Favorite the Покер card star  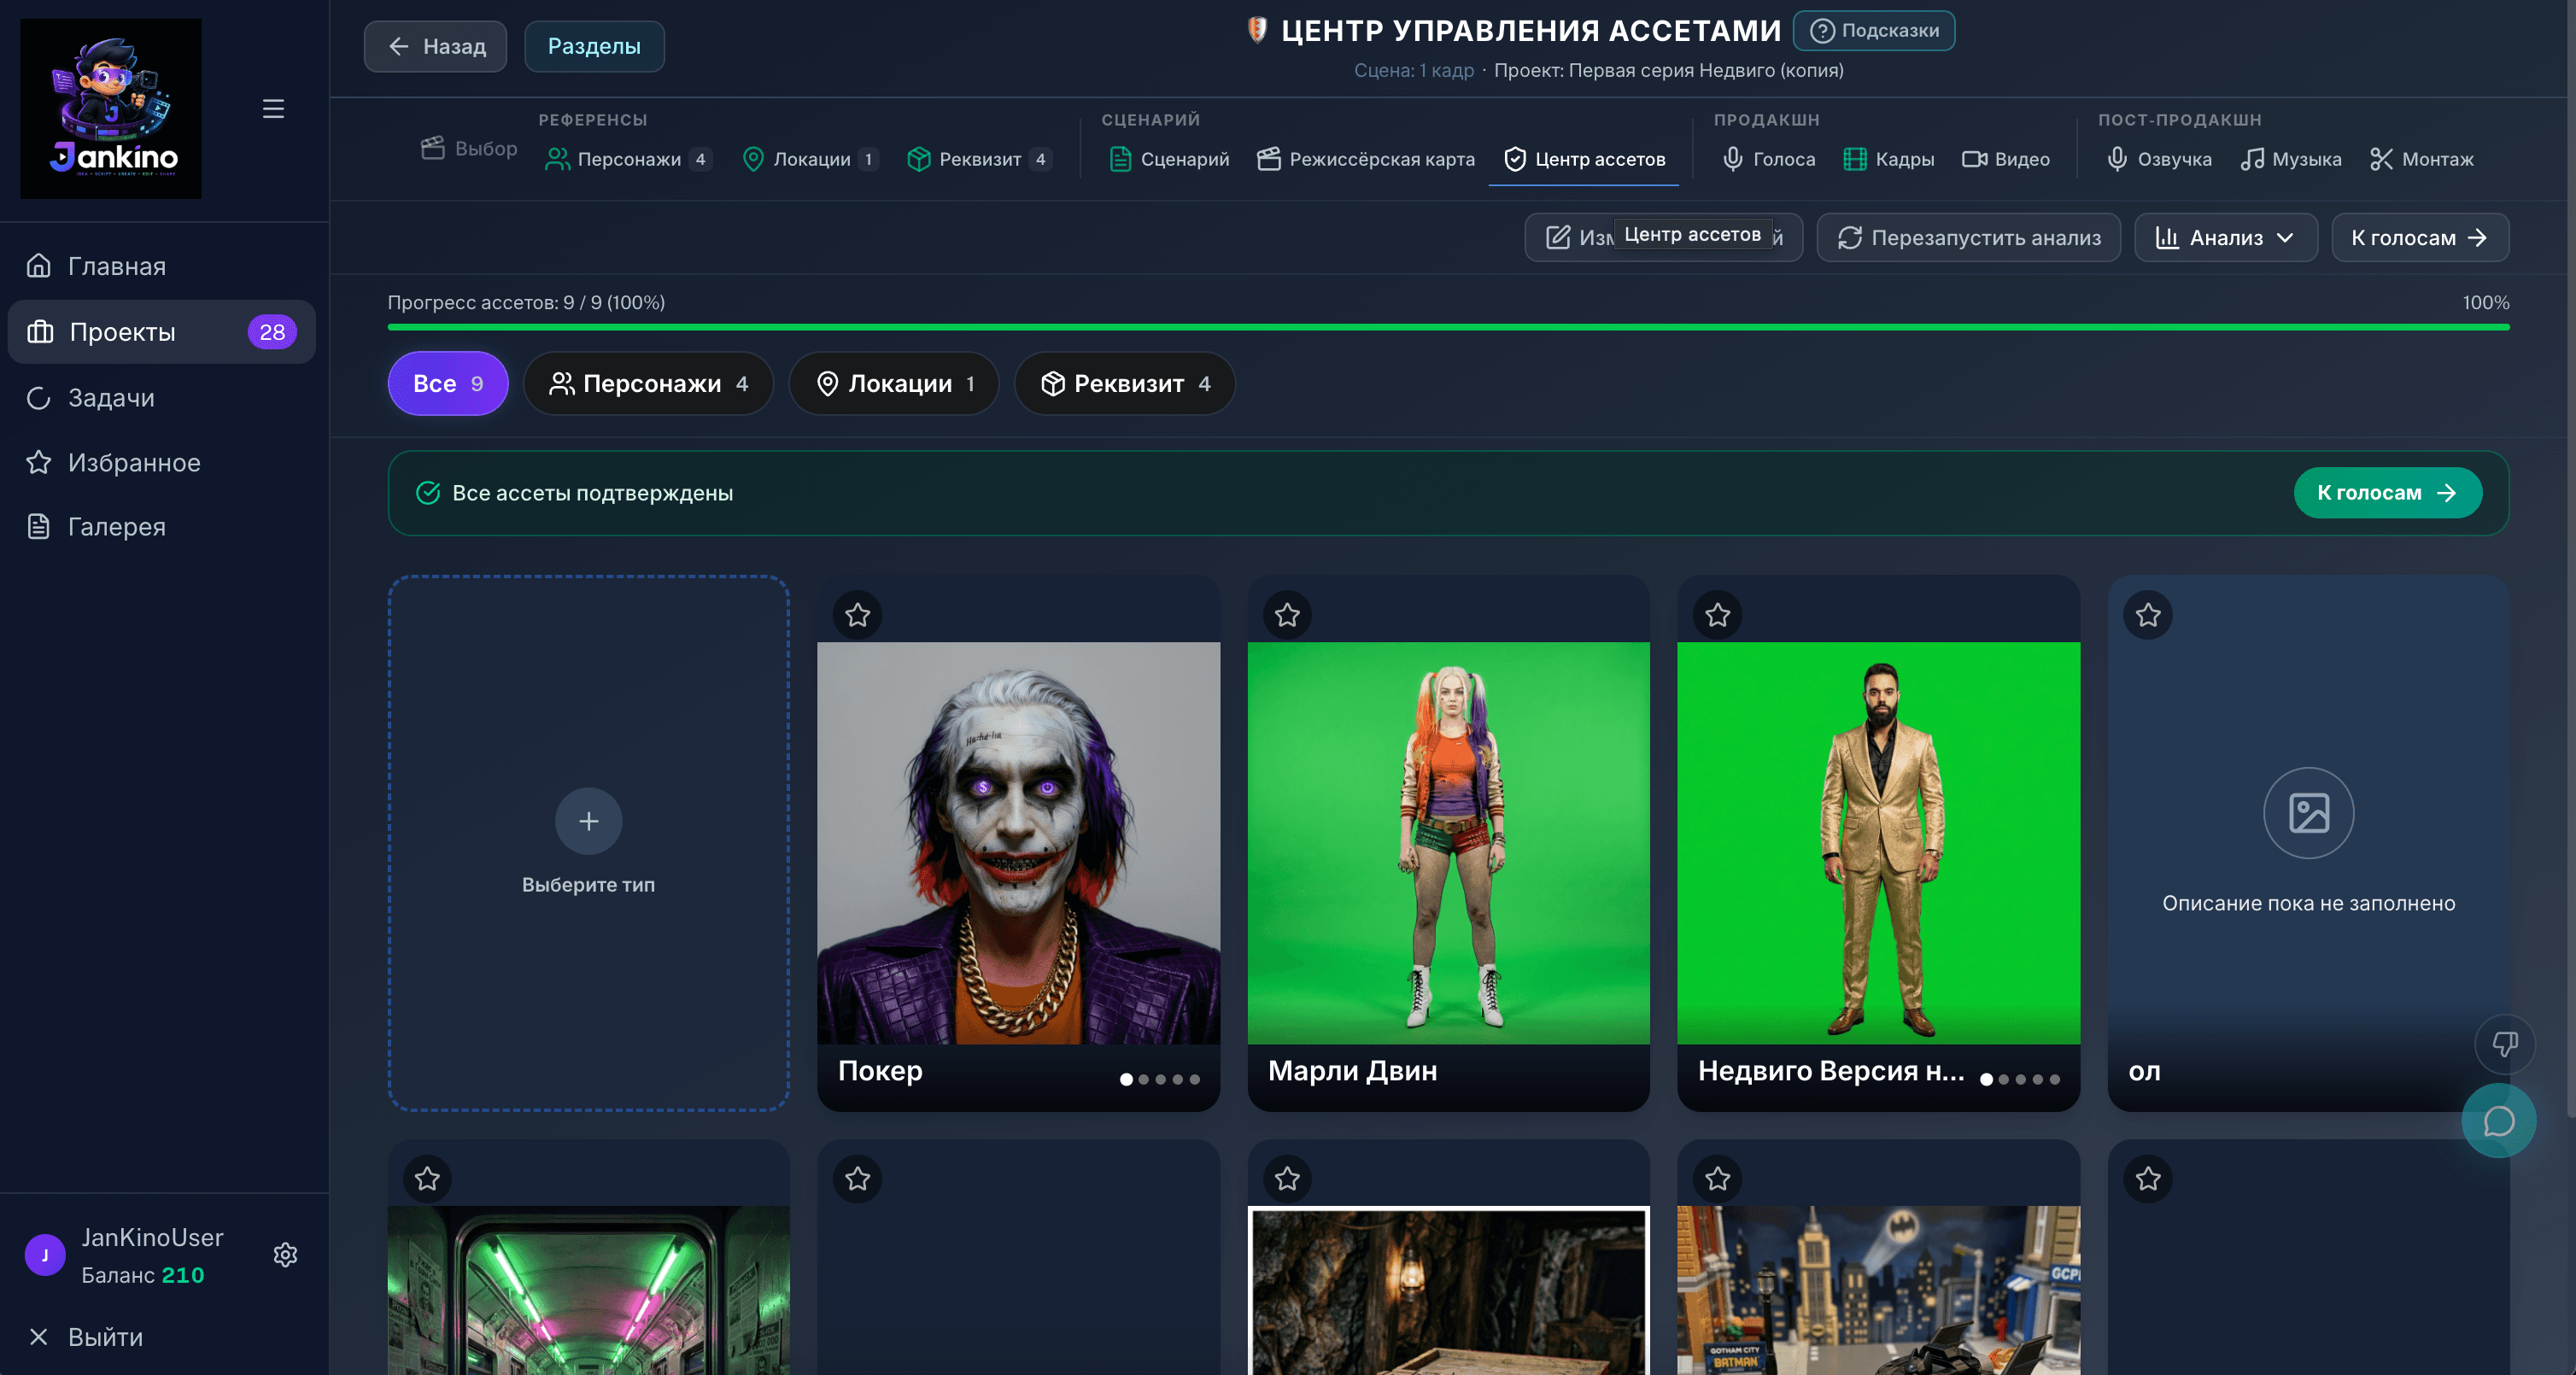coord(857,614)
